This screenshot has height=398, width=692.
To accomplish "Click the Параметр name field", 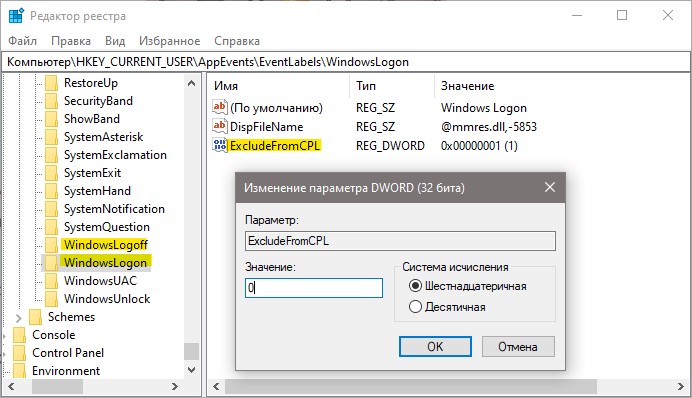I will 400,241.
